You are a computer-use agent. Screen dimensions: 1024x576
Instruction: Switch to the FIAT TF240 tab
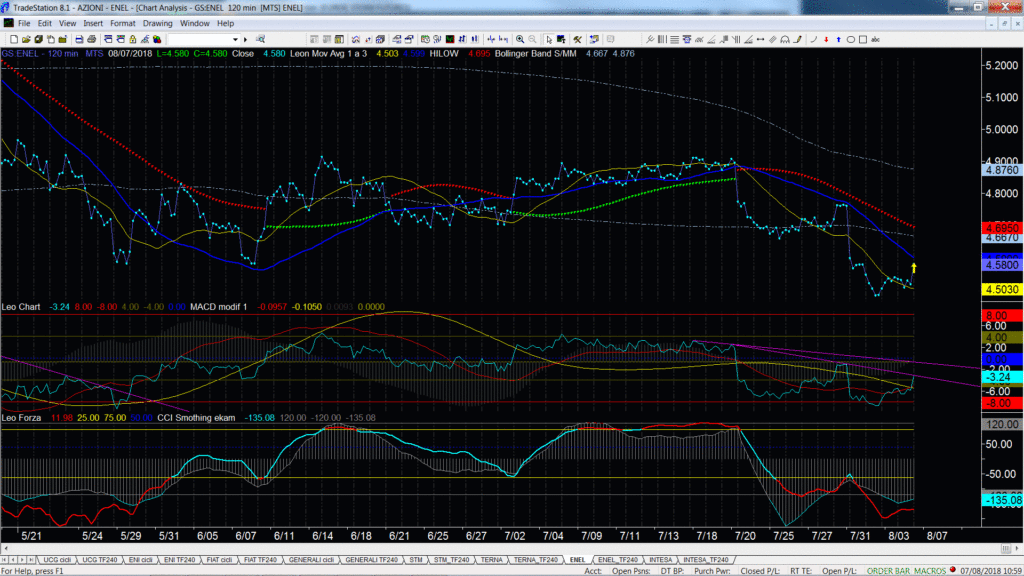[260, 560]
